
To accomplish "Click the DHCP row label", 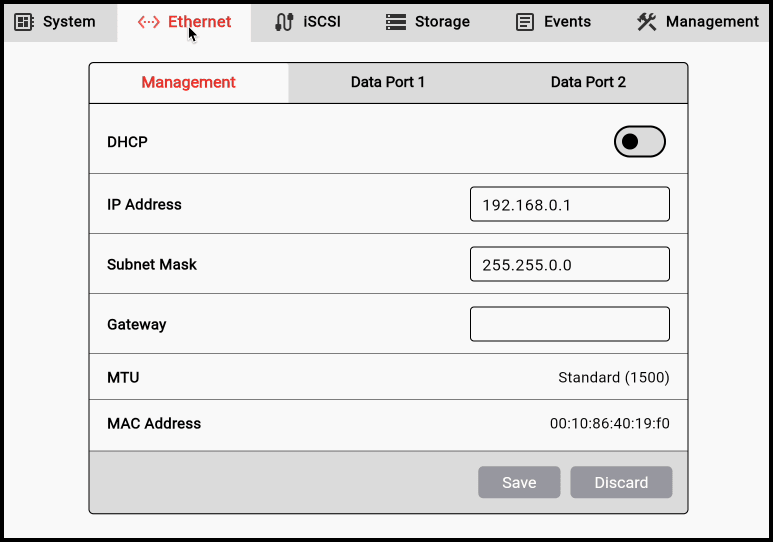I will tap(127, 142).
